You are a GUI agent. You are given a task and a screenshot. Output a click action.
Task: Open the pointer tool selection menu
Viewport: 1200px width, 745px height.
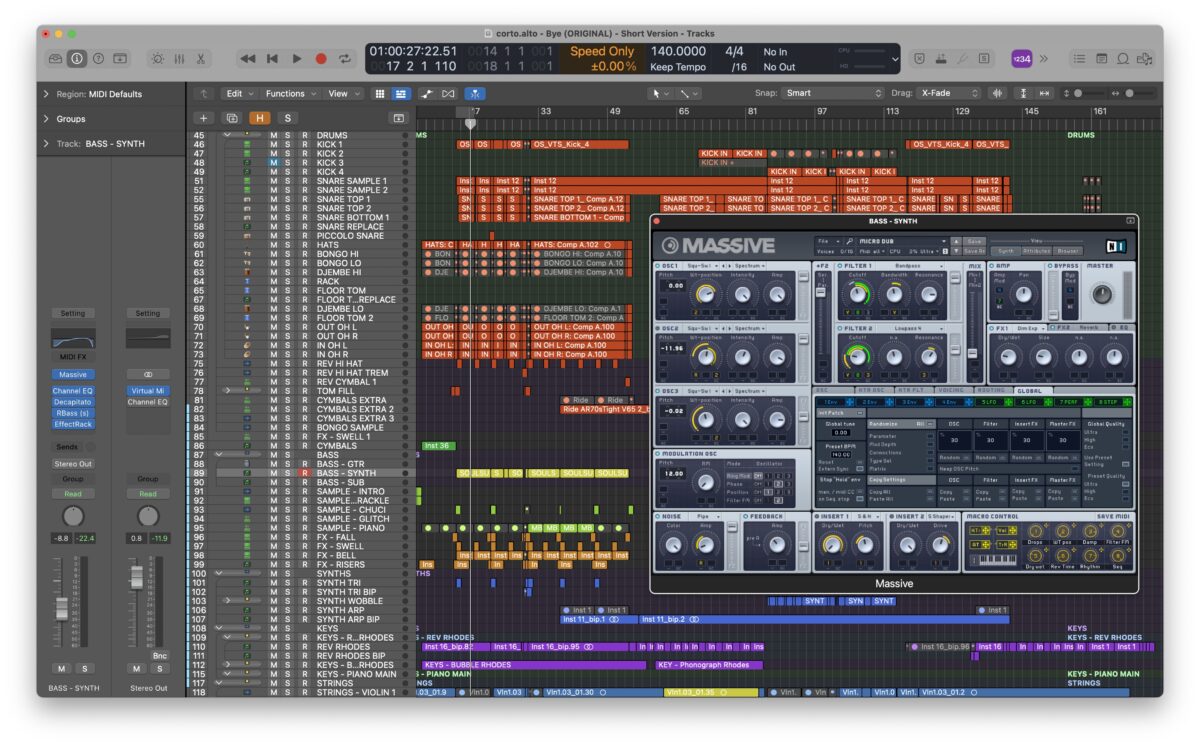661,93
